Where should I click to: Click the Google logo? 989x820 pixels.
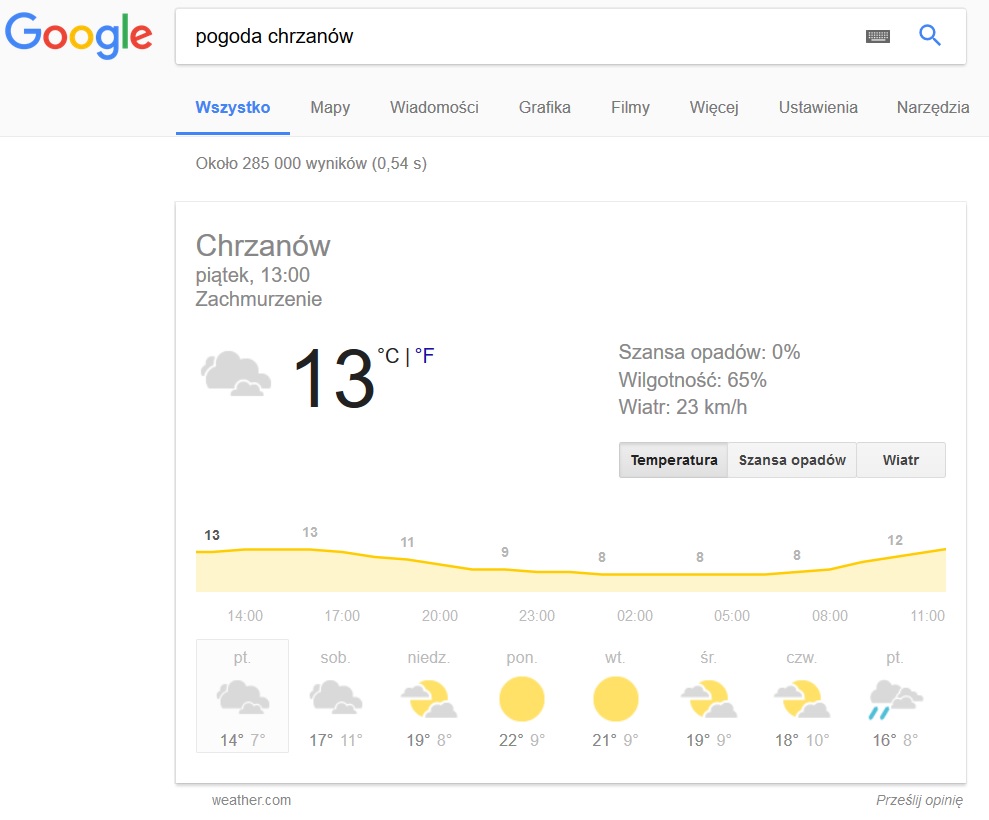[x=79, y=36]
